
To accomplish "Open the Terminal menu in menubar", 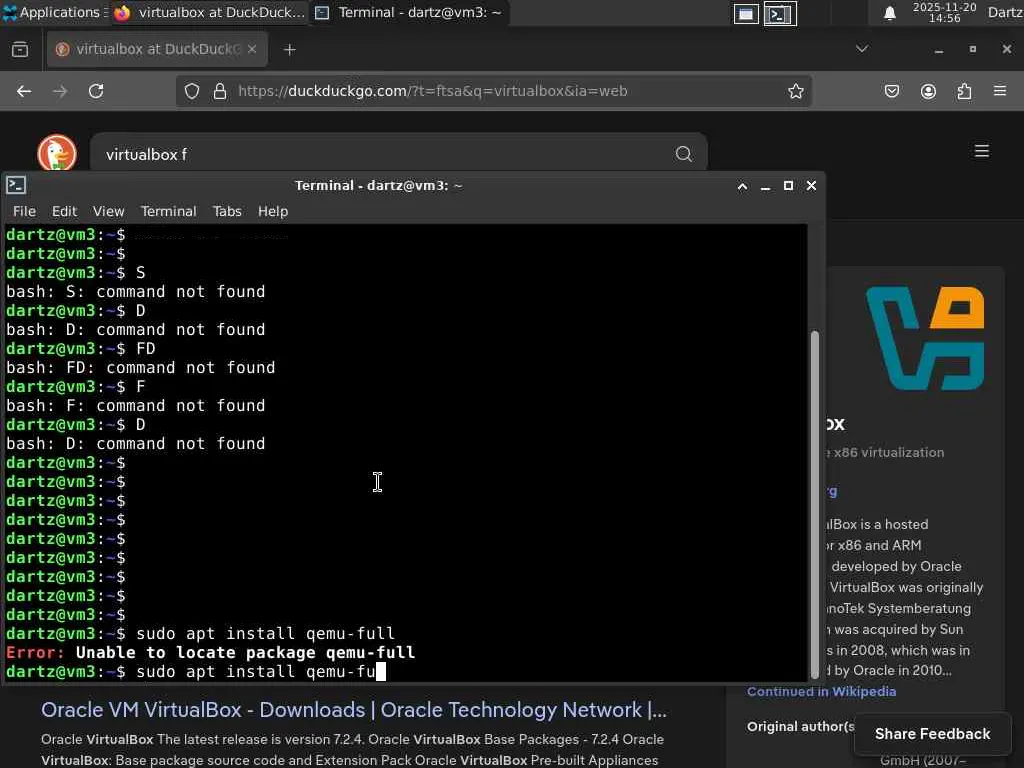I will pyautogui.click(x=168, y=212).
